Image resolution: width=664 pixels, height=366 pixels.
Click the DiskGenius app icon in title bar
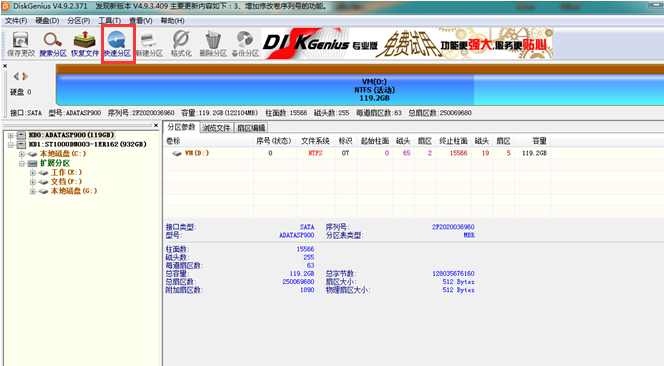tap(6, 6)
